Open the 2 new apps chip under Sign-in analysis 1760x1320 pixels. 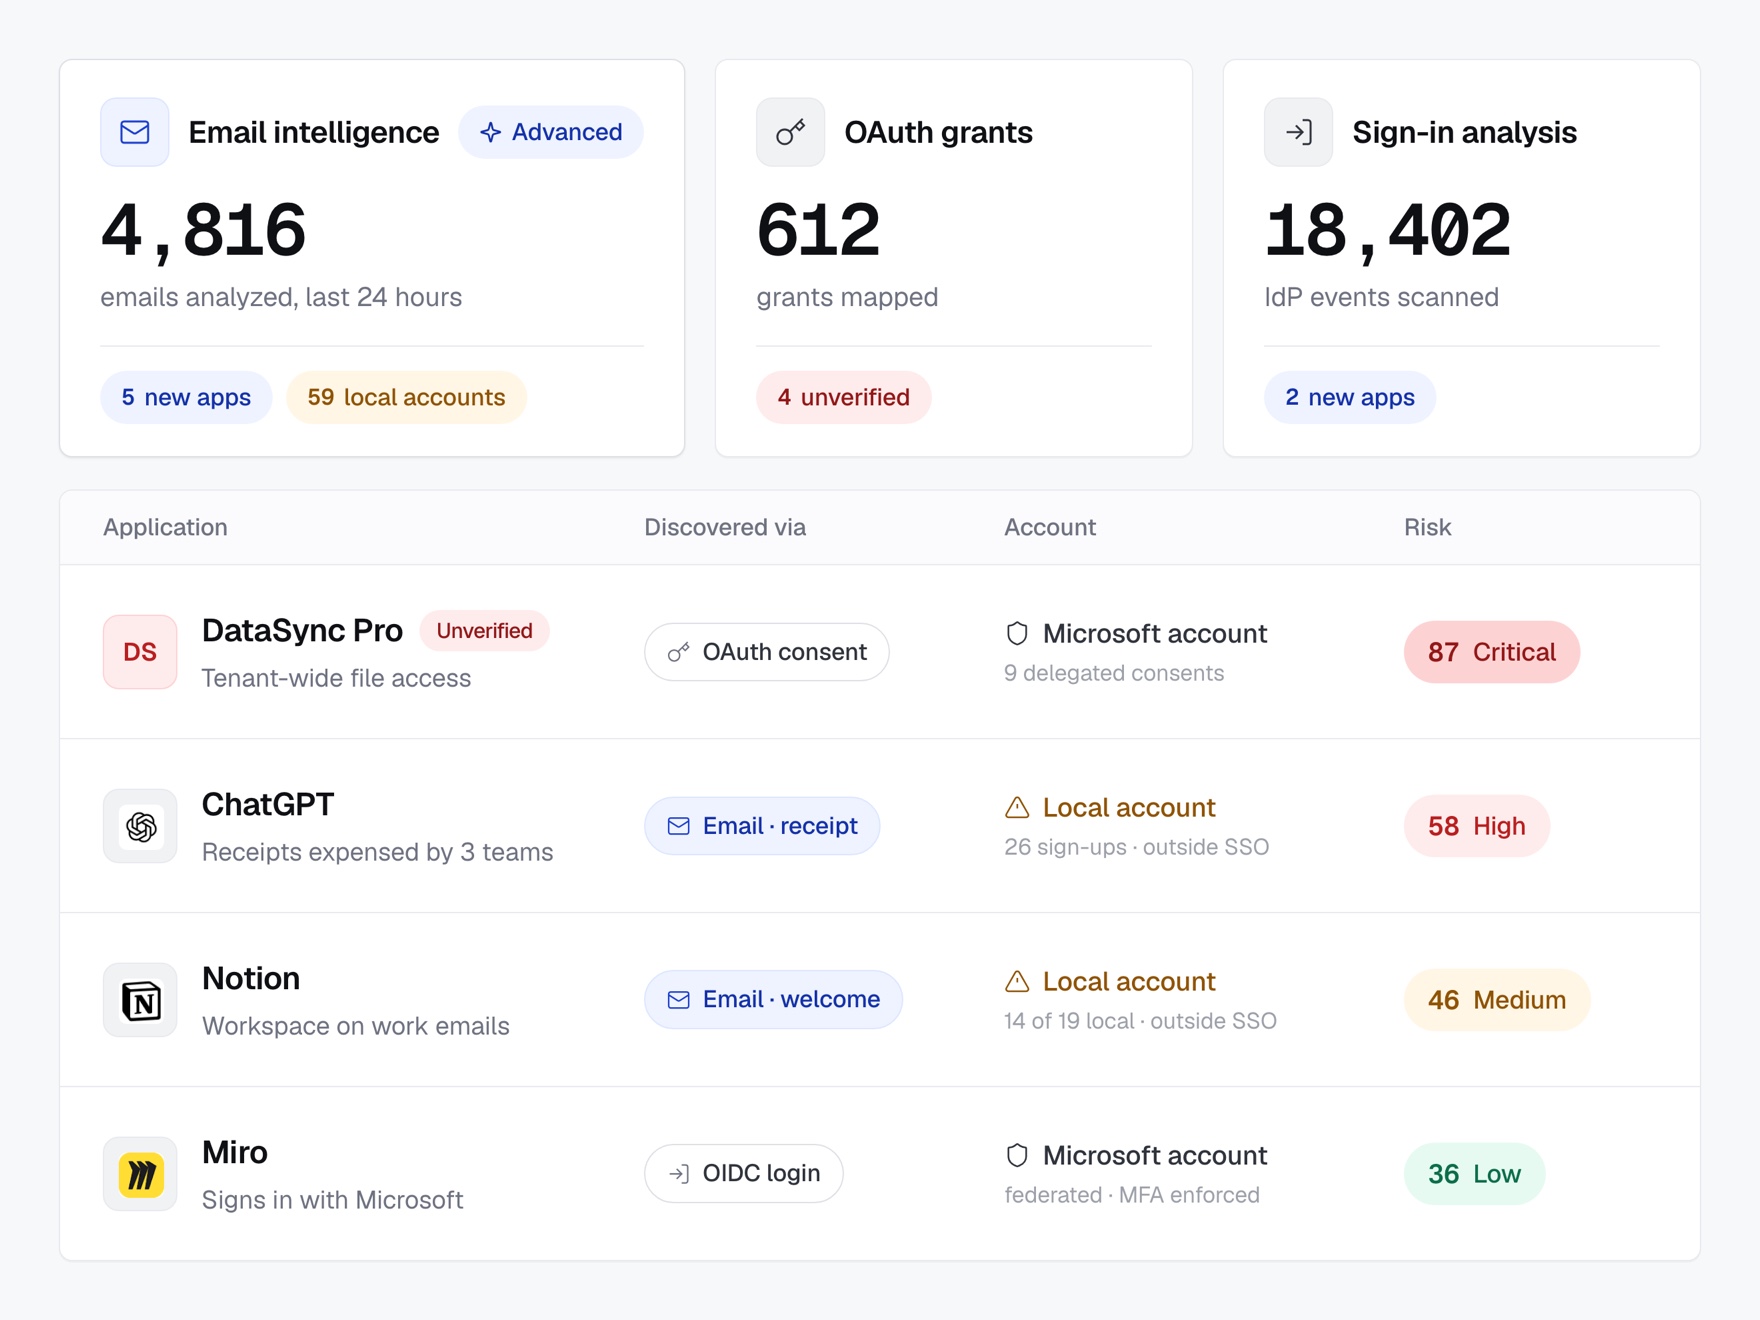click(1350, 397)
